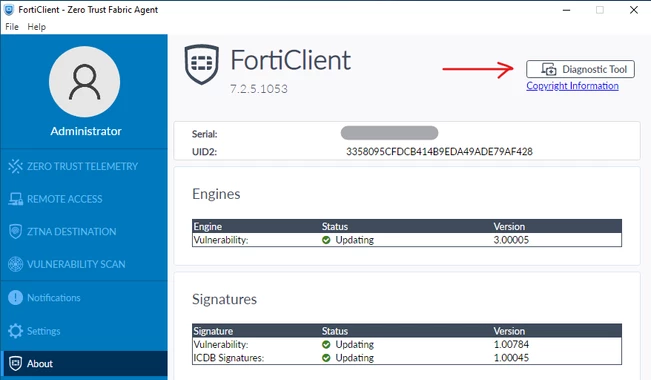The height and width of the screenshot is (380, 651).
Task: Click engine version 3.00005
Action: click(511, 240)
